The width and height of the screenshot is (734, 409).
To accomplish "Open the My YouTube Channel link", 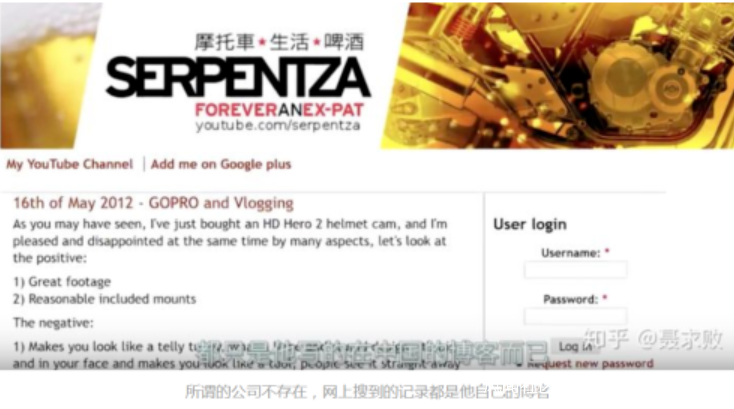I will (69, 164).
